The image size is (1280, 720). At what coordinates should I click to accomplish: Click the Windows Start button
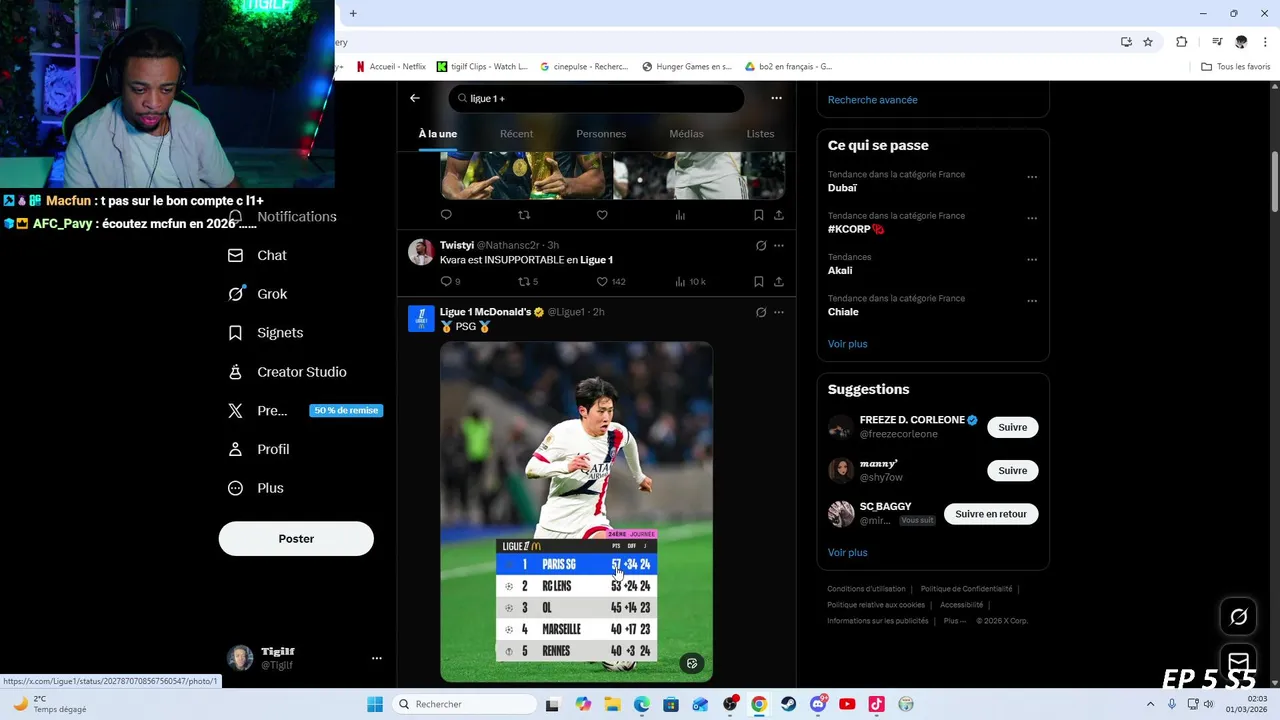375,704
